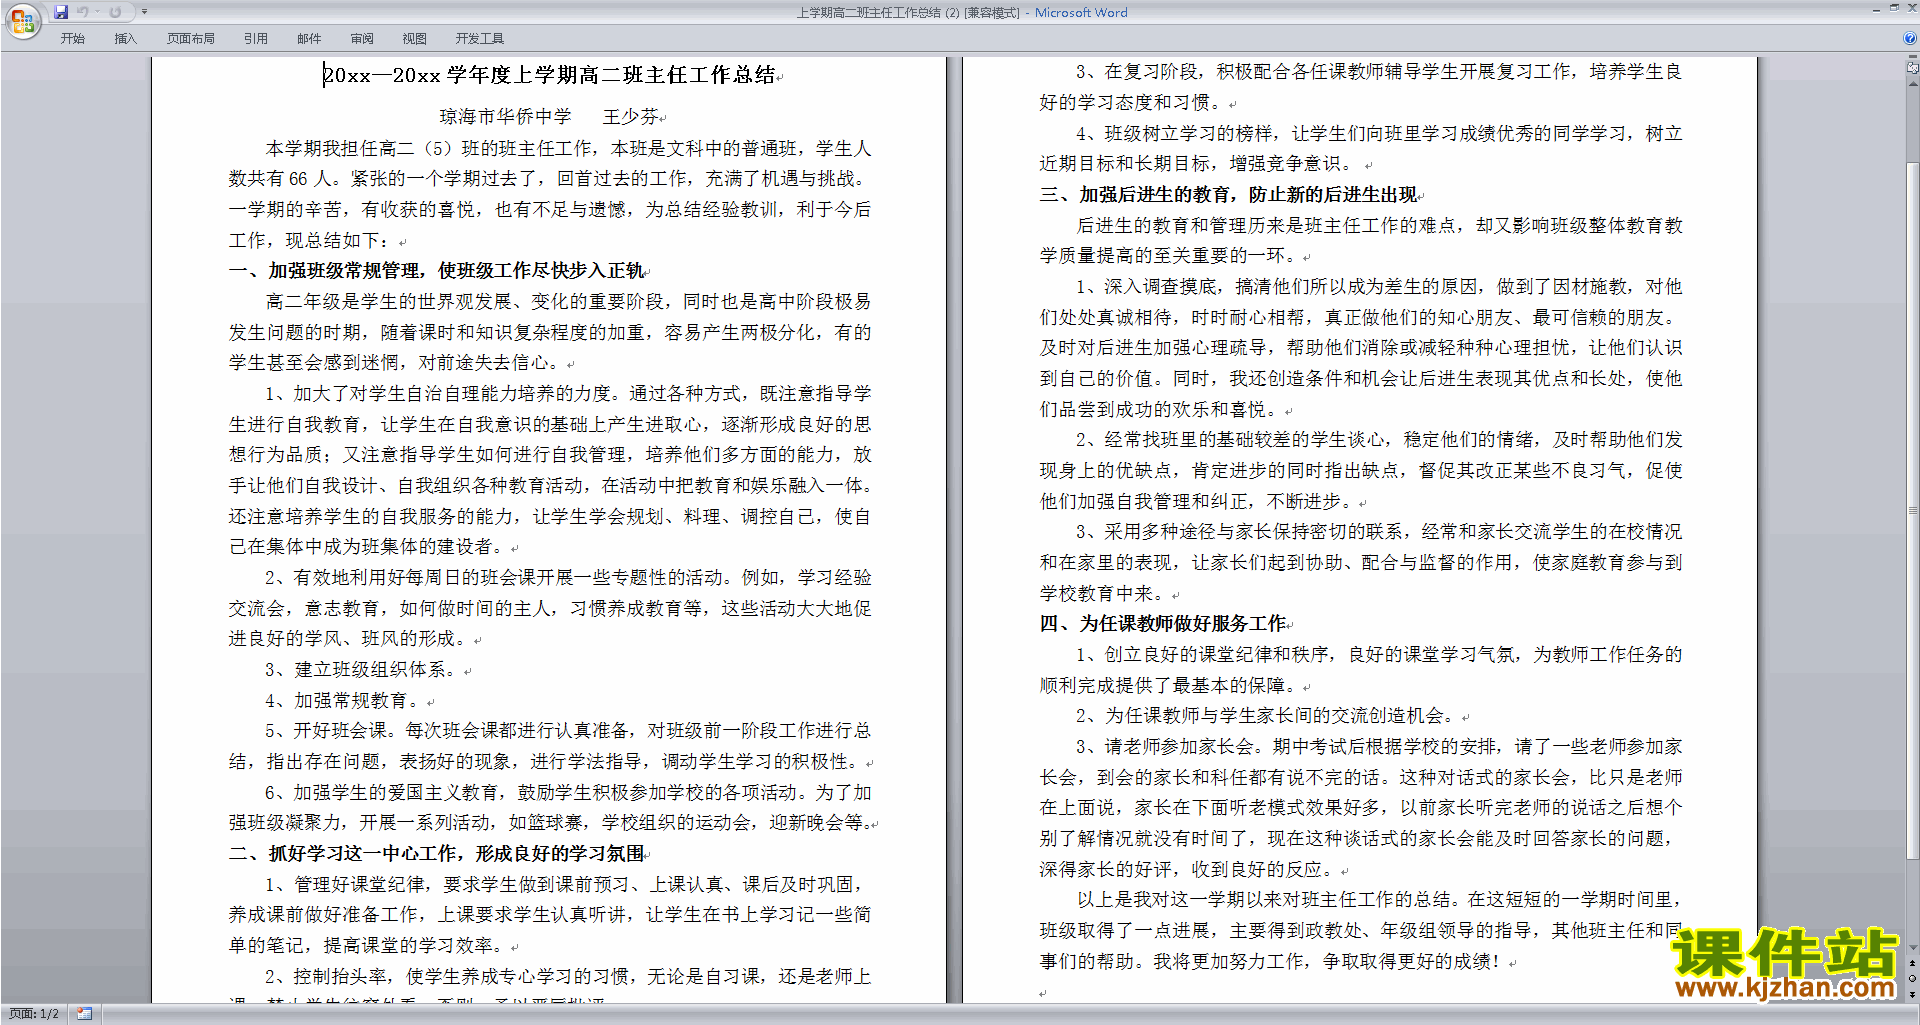The width and height of the screenshot is (1920, 1025).
Task: Go to the 视图 ribbon tab
Action: click(415, 39)
